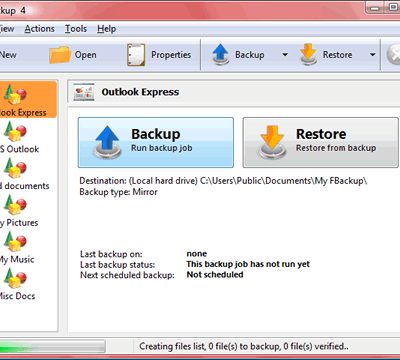Click the 'Backup type: Mirror' text
400x360 pixels.
click(118, 192)
